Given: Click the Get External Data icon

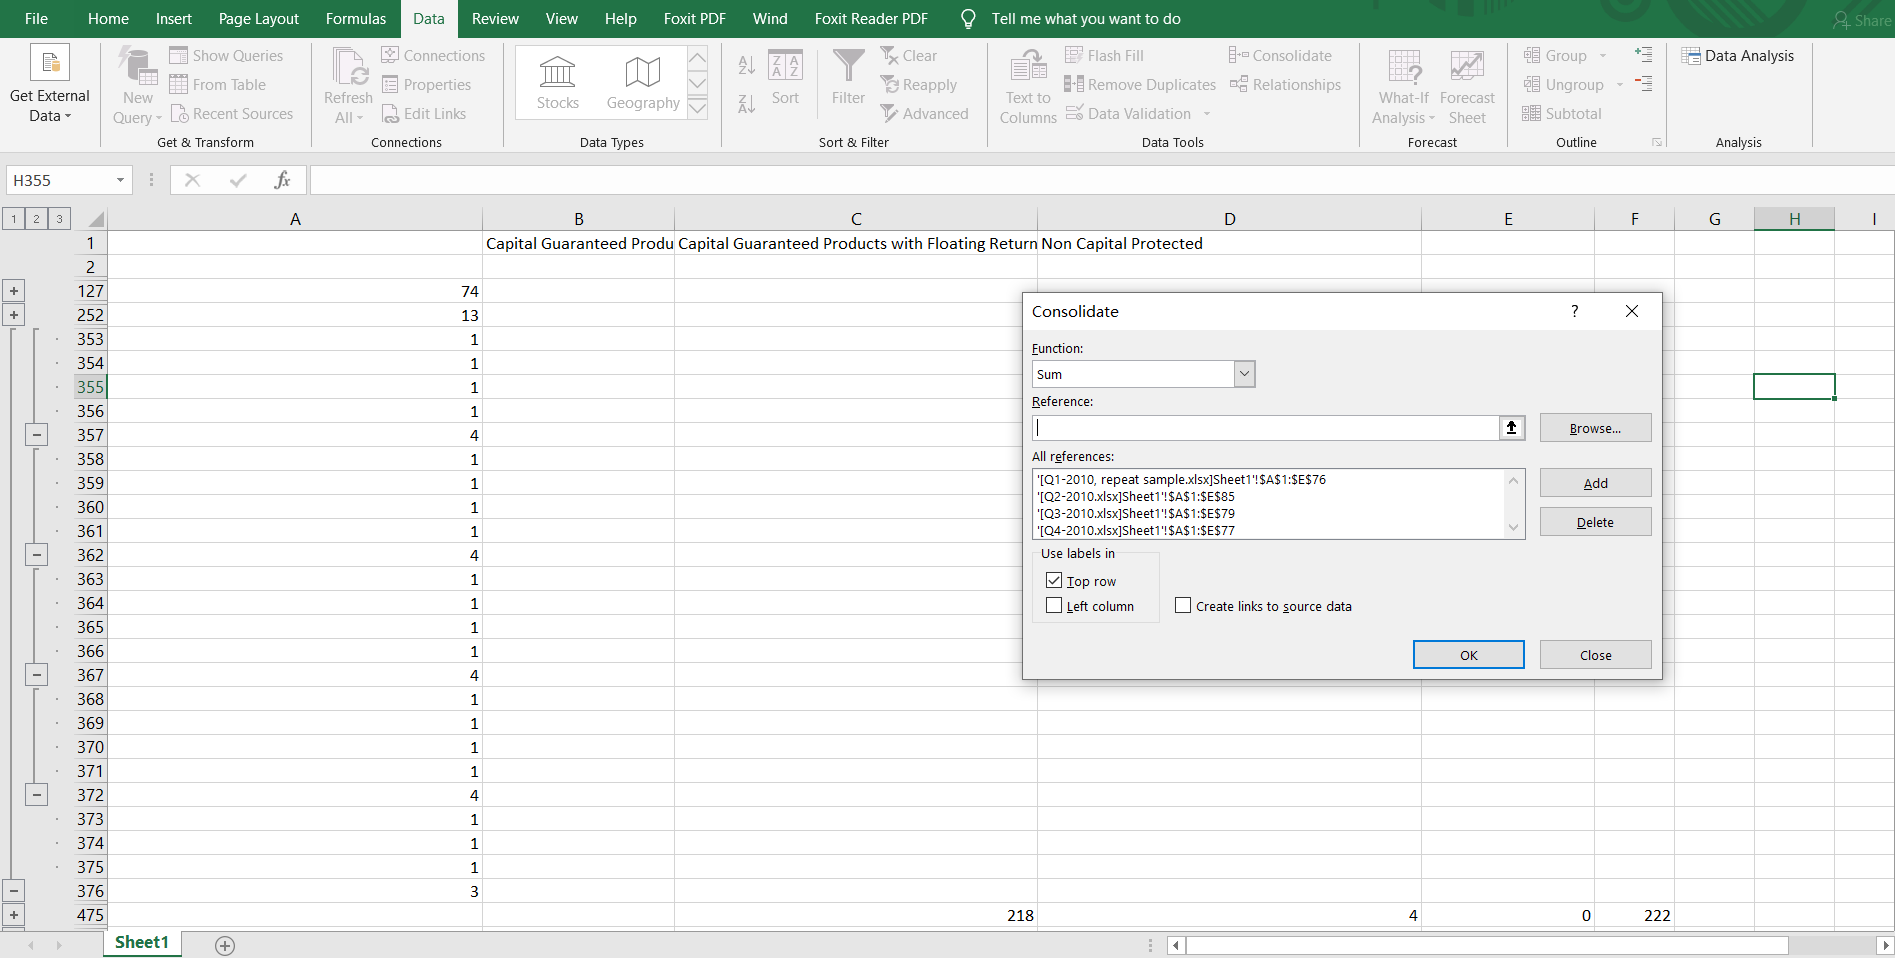Looking at the screenshot, I should 50,62.
